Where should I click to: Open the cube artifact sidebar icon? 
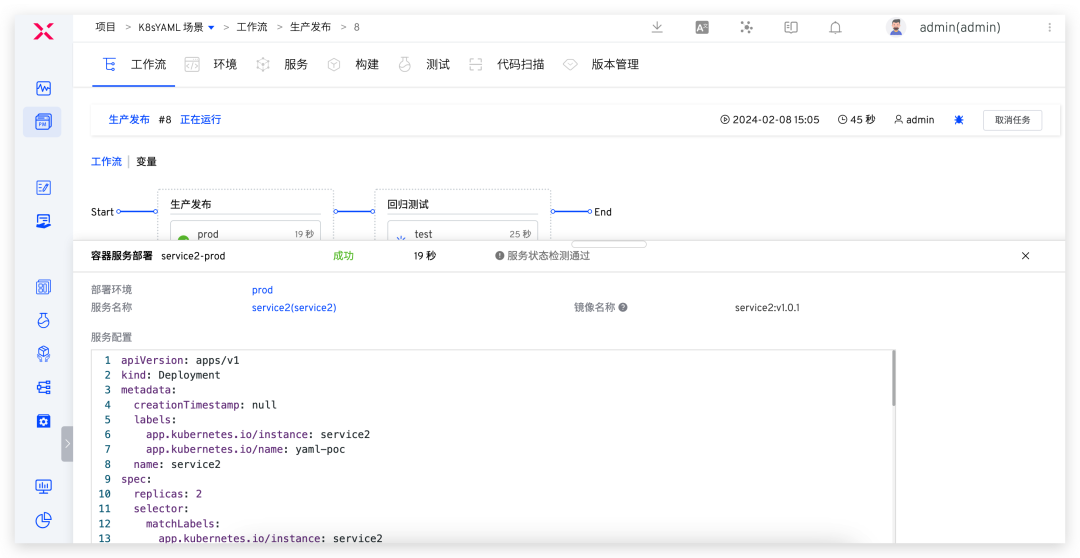(43, 354)
